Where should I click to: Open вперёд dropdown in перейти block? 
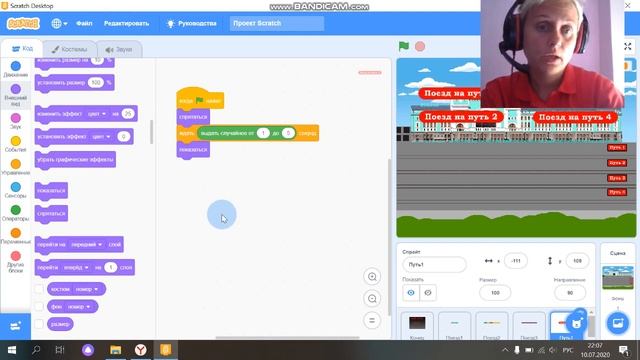click(76, 267)
